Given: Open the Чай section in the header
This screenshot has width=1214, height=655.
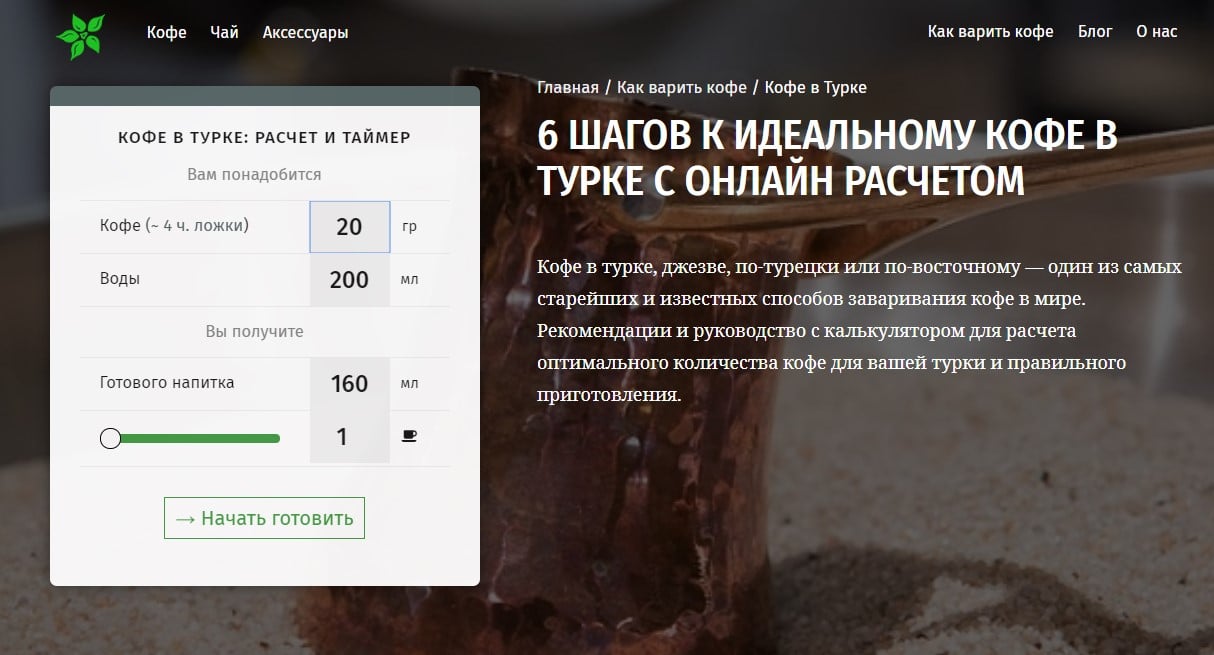Looking at the screenshot, I should [x=224, y=32].
